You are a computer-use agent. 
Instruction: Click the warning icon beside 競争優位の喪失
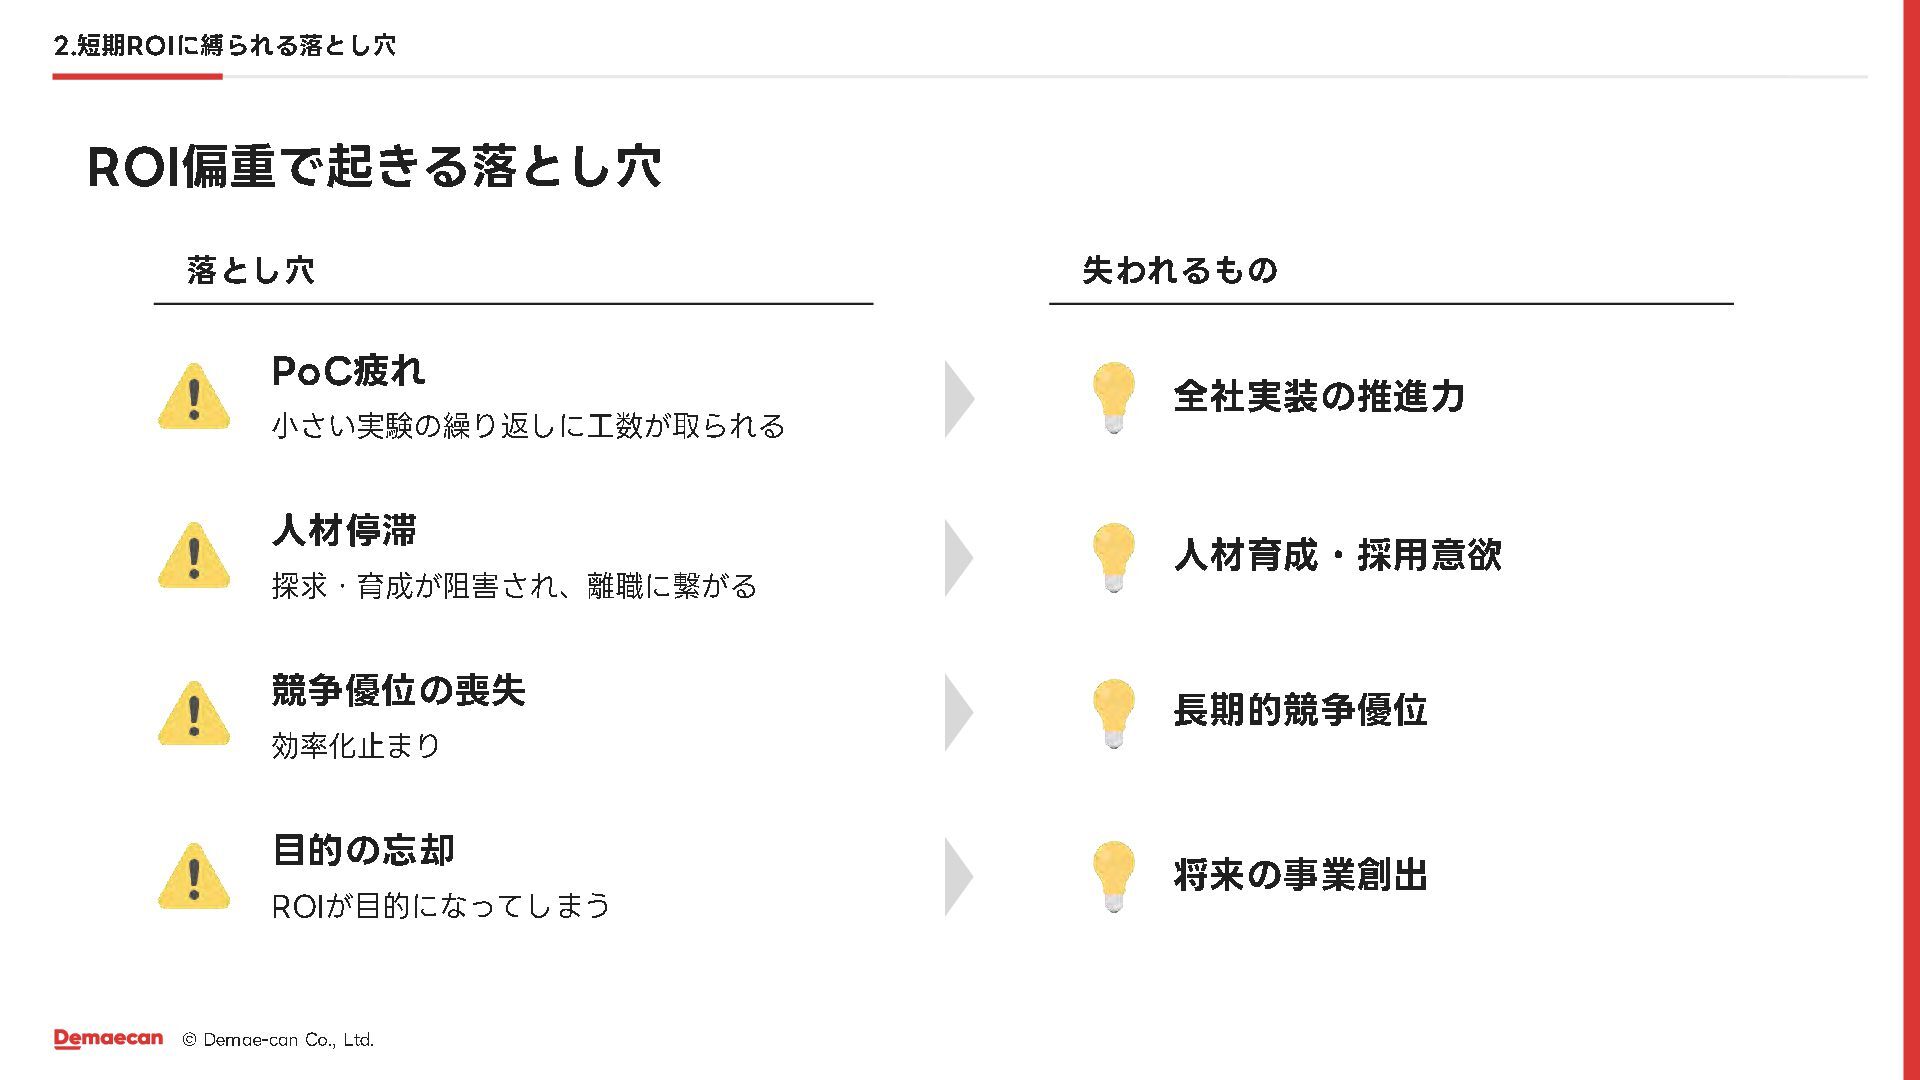click(x=194, y=716)
